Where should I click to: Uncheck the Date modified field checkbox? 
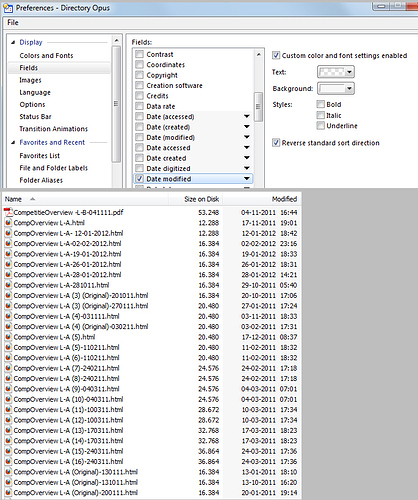[139, 179]
